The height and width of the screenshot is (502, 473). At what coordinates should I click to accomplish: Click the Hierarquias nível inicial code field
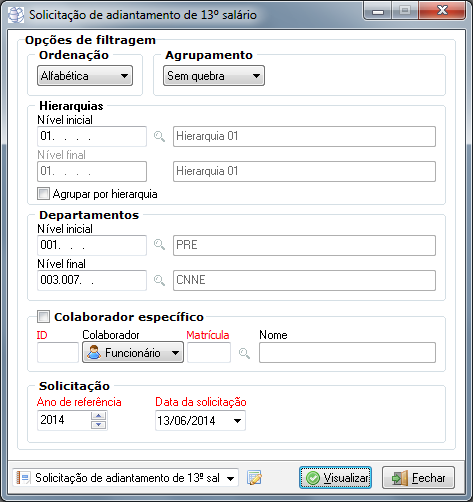92,136
